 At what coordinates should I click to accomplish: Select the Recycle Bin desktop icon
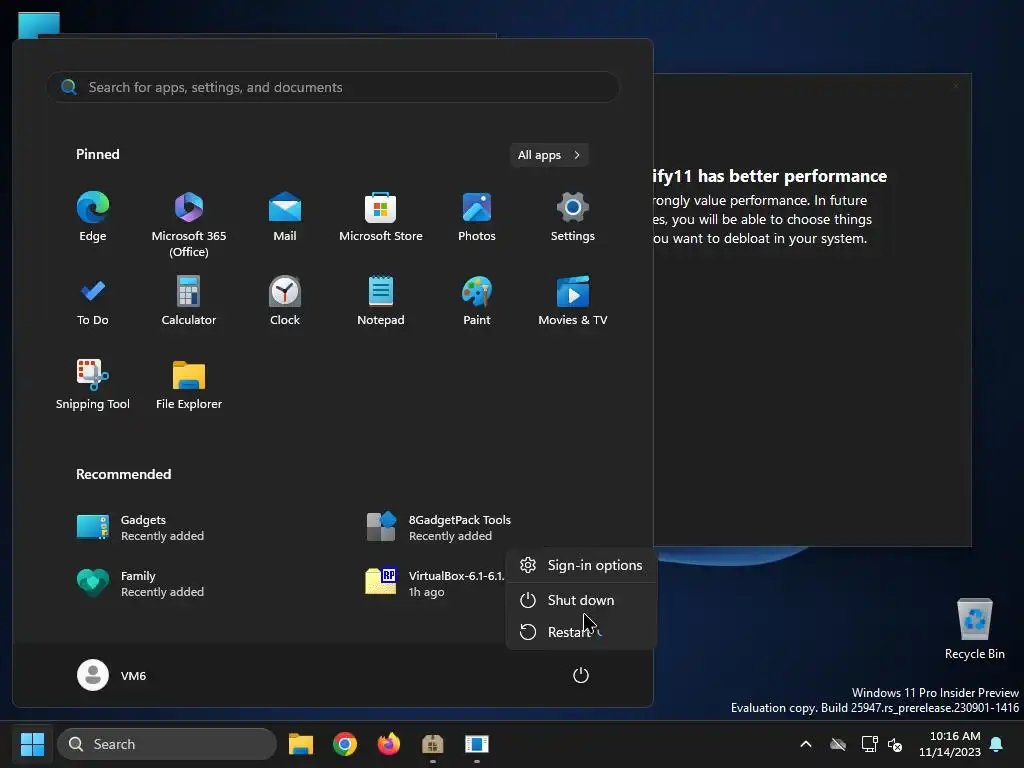974,629
